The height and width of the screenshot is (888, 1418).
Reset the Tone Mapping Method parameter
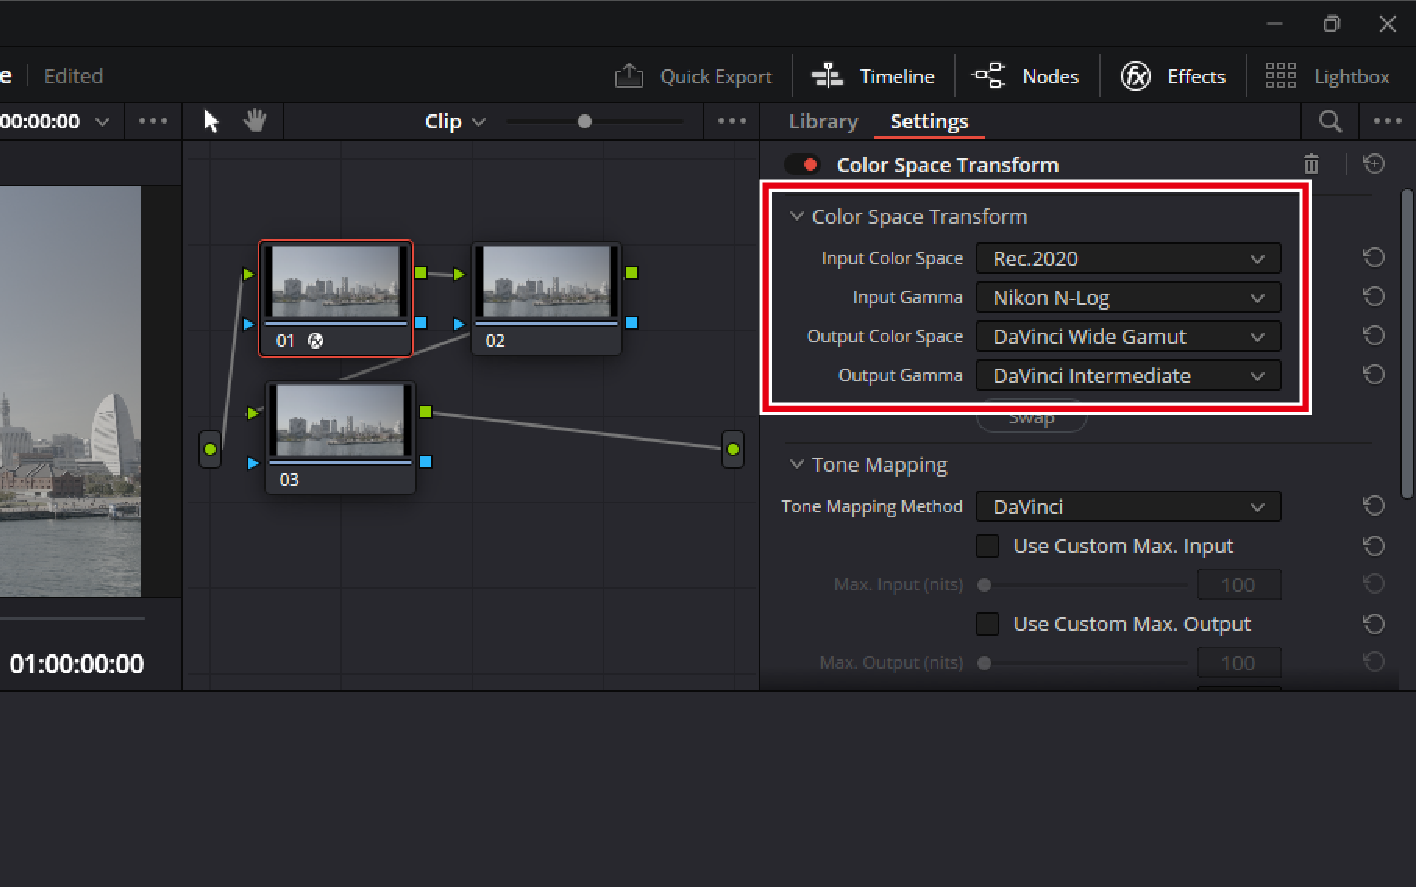click(x=1374, y=506)
